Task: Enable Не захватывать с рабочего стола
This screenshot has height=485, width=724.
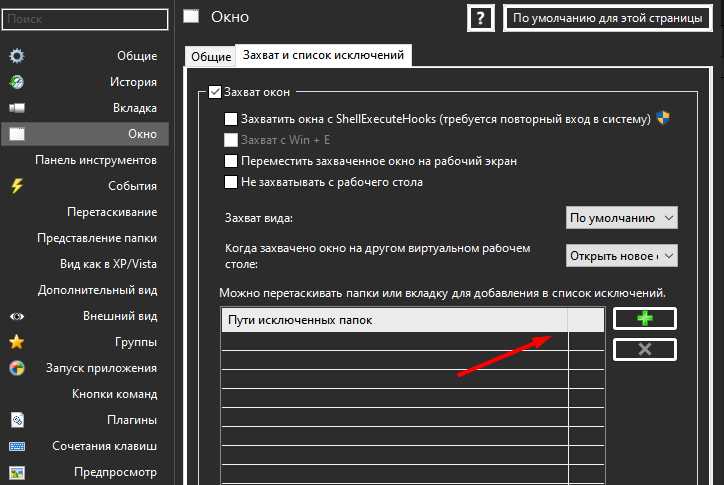Action: (x=232, y=182)
